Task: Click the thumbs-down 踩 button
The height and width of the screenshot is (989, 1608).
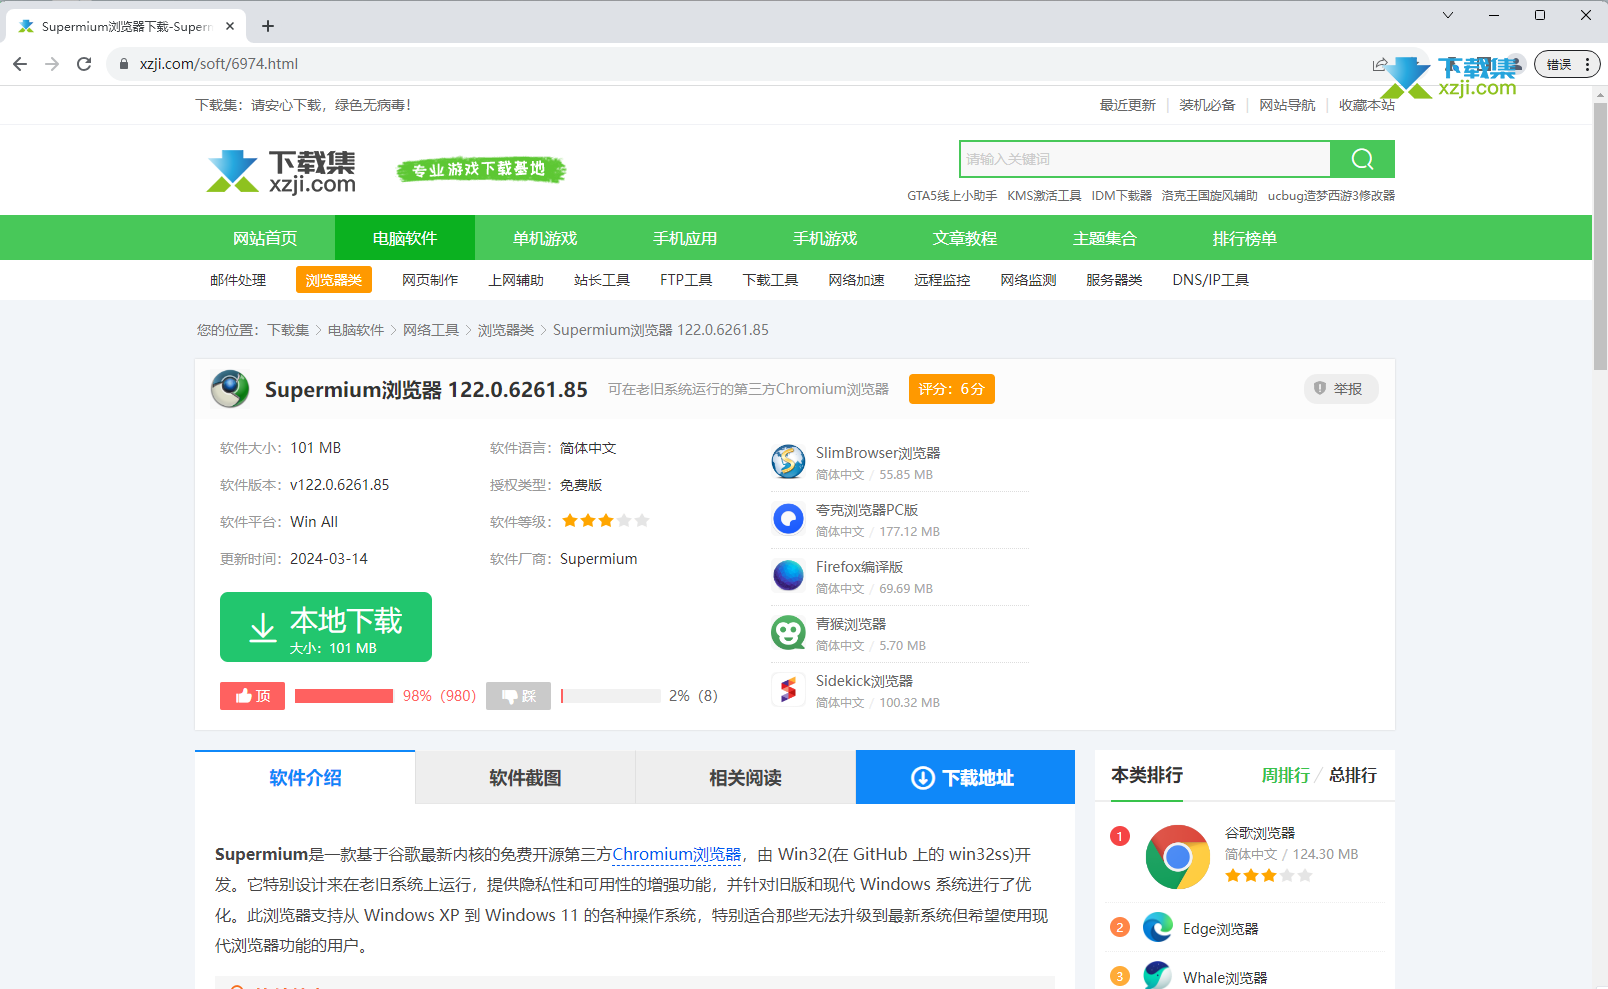Action: click(x=518, y=696)
